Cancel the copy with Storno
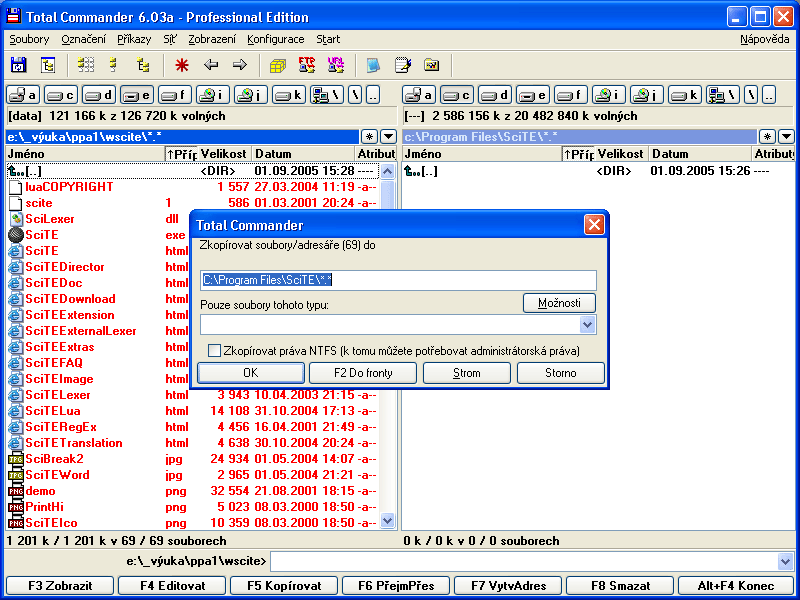The width and height of the screenshot is (800, 600). [x=561, y=373]
